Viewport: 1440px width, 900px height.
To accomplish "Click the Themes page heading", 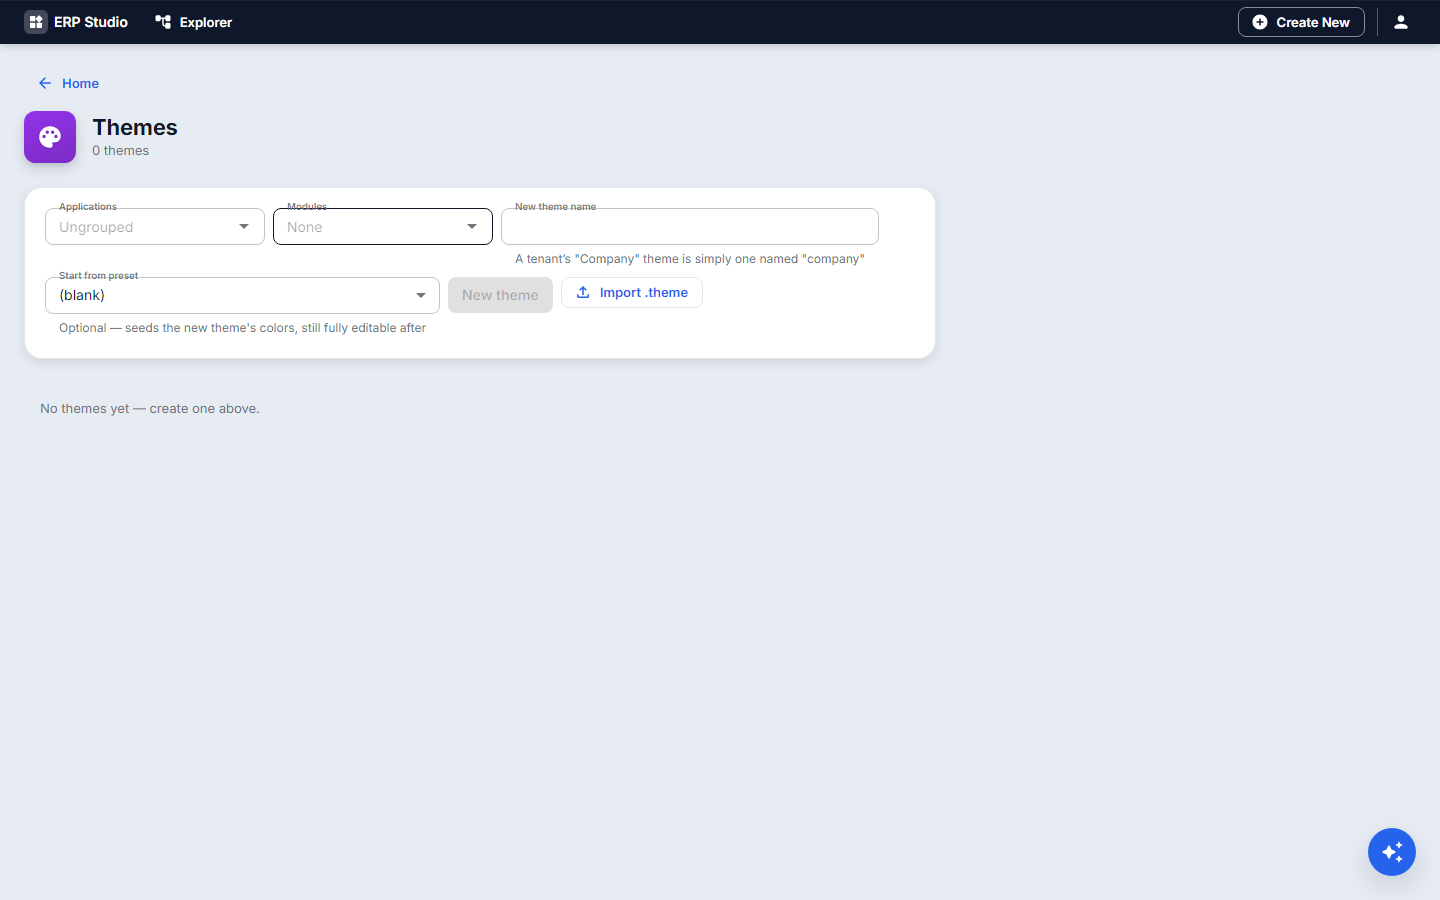I will coord(135,127).
